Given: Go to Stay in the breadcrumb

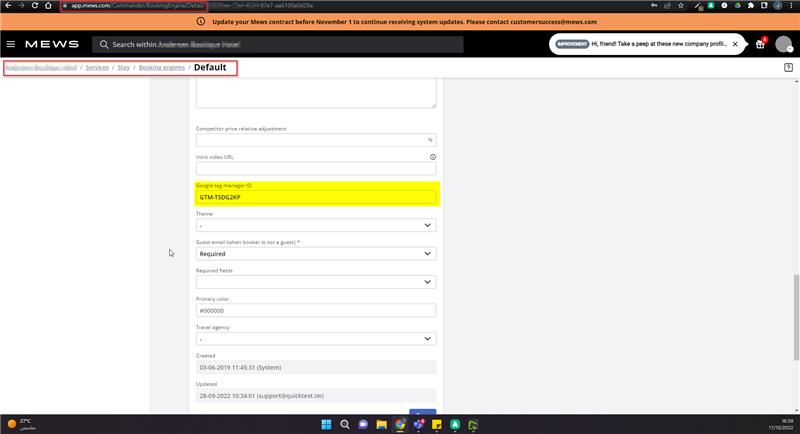Looking at the screenshot, I should 124,68.
